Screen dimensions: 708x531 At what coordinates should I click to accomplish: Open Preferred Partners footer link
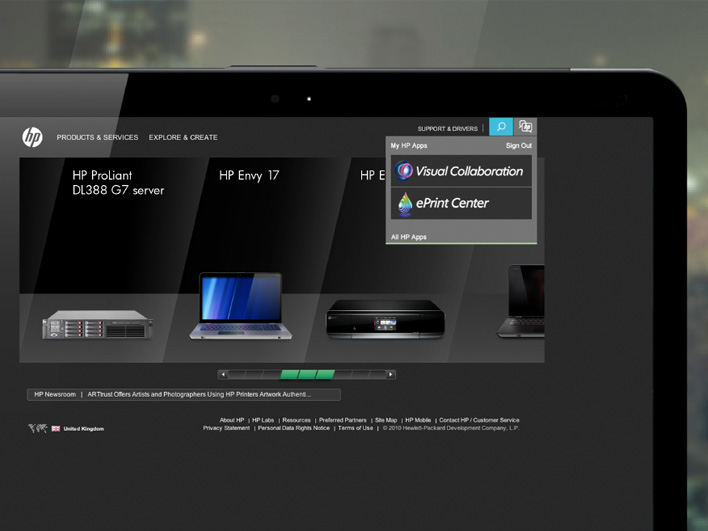[x=343, y=420]
